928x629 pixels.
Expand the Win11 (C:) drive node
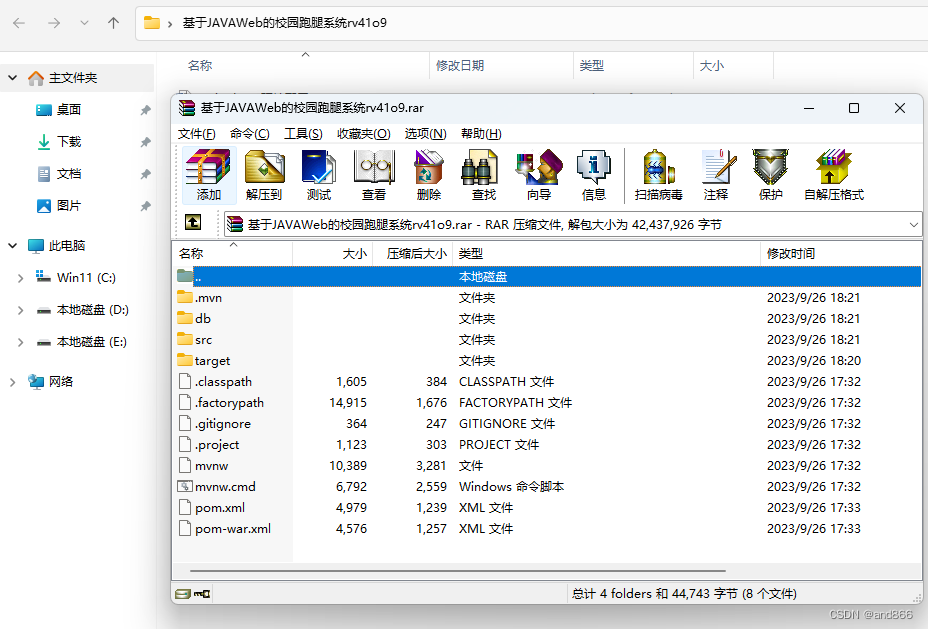coord(21,278)
